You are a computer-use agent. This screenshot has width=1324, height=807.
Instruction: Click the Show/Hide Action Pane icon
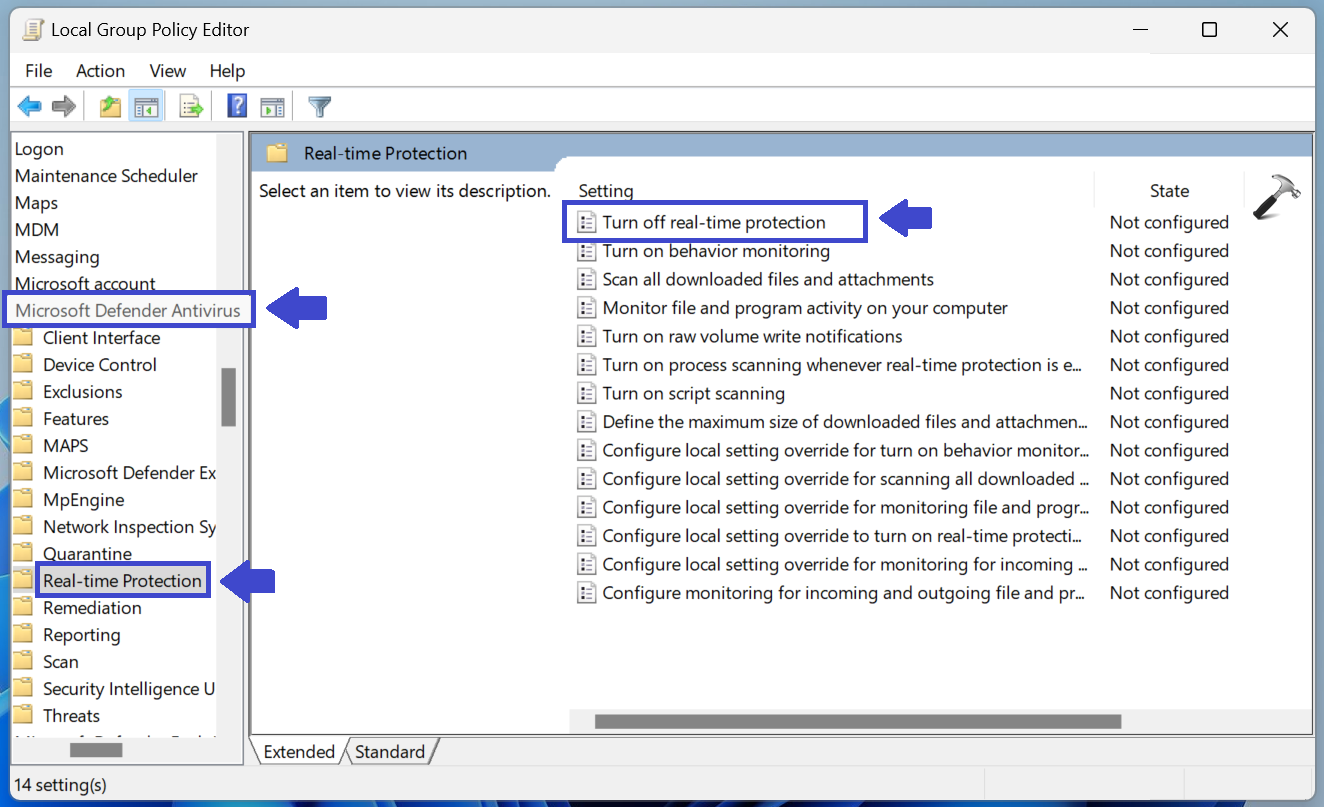pos(273,106)
